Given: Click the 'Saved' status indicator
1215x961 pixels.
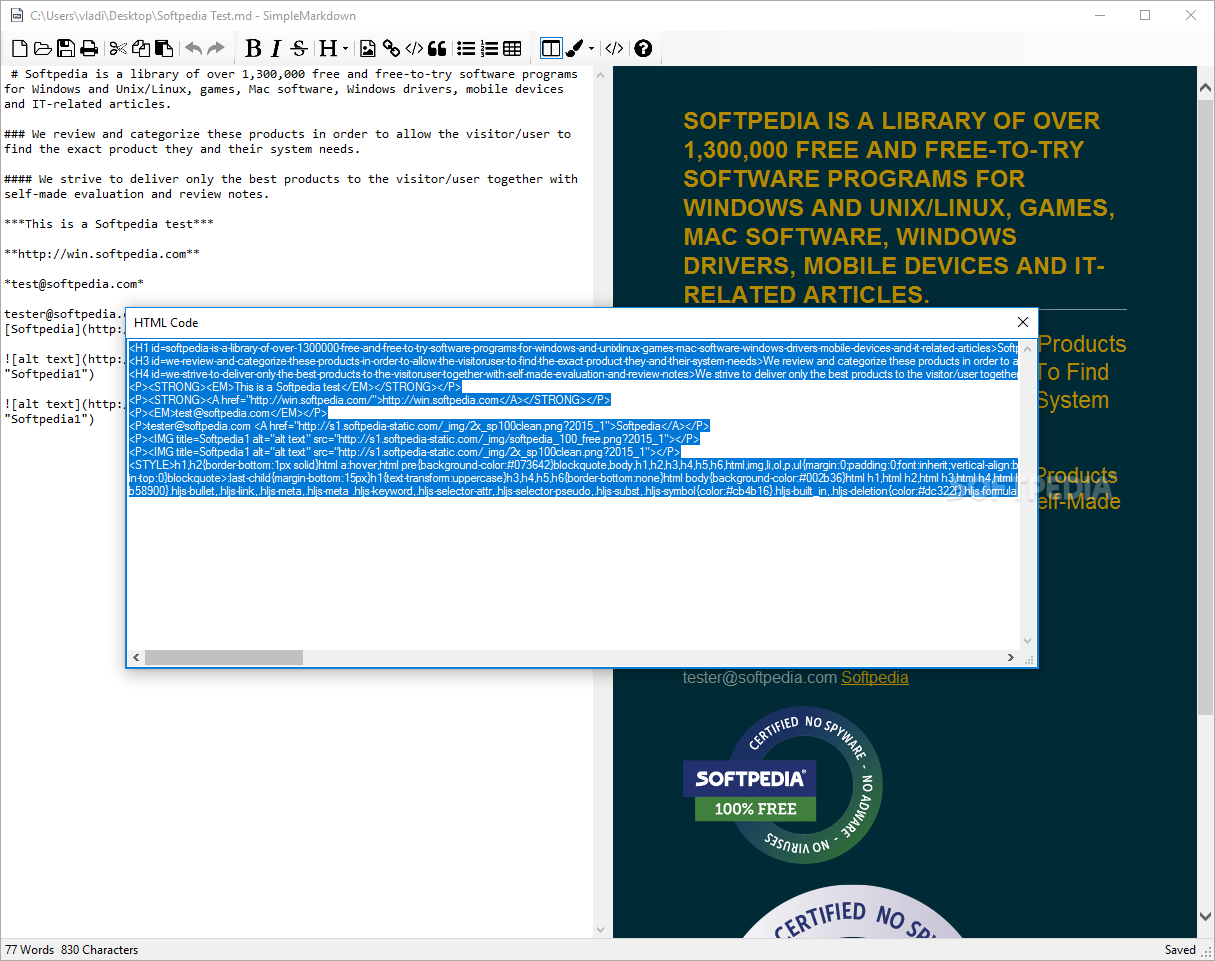Looking at the screenshot, I should pos(1180,950).
